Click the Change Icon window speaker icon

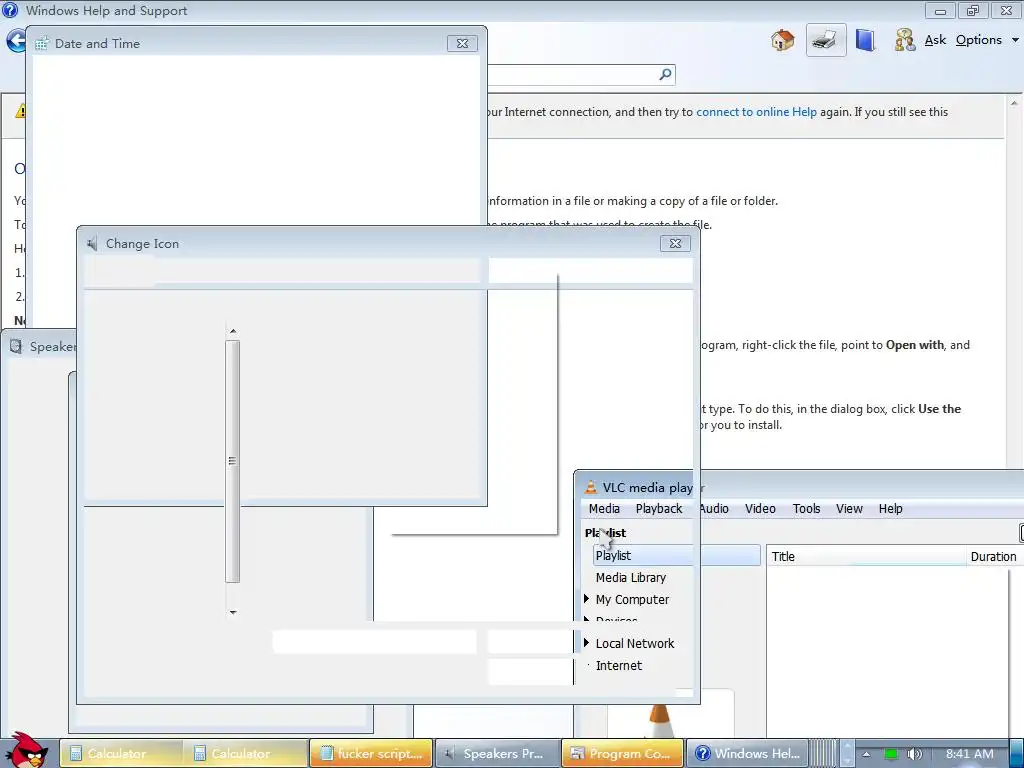tap(92, 244)
